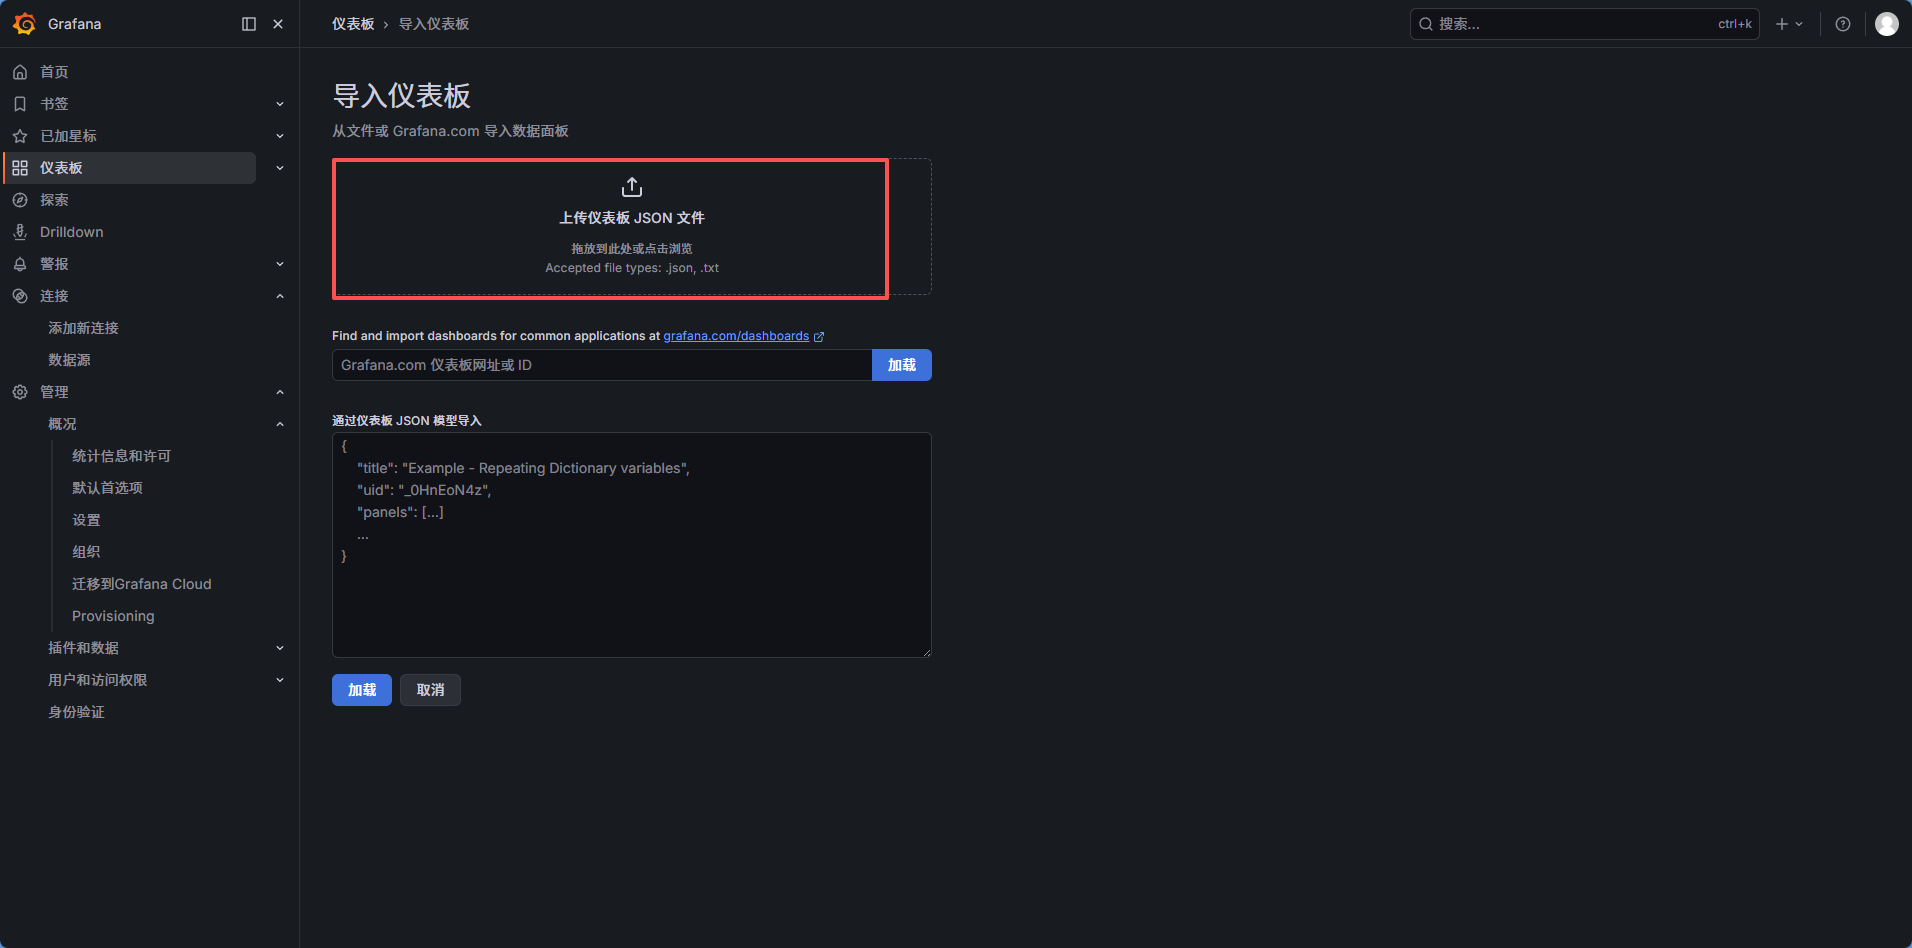Screen dimensions: 1912x948
Task: Expand the 书签 section chevron
Action: [x=280, y=104]
